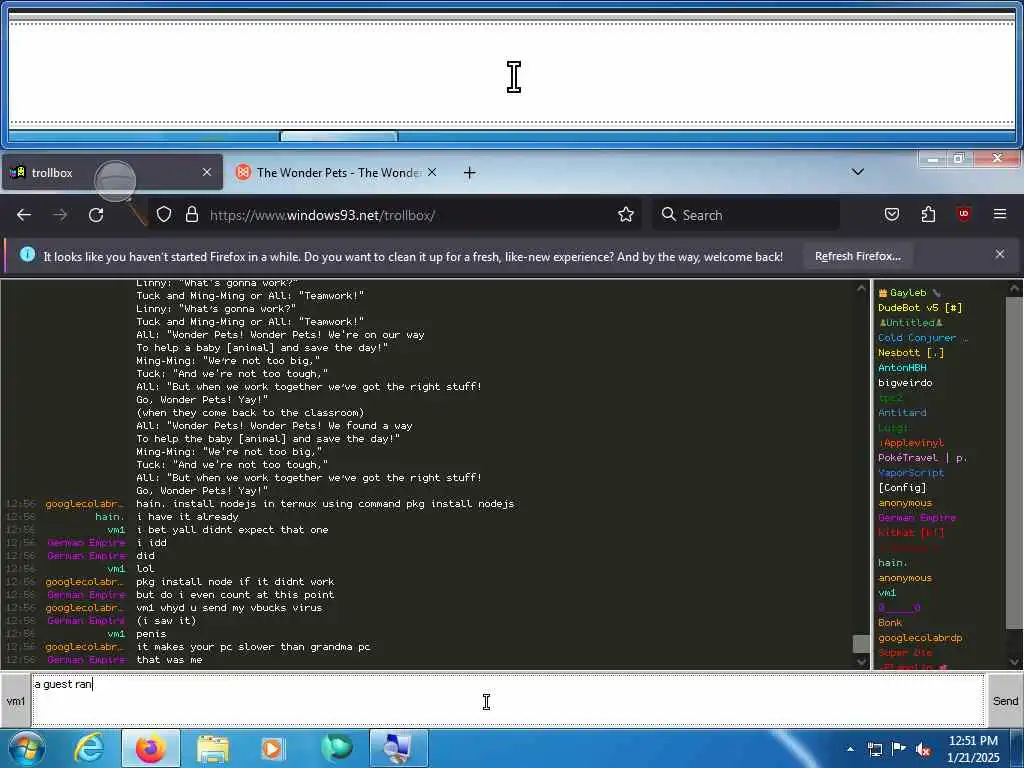Open the Firefox extensions puzzle icon

click(x=928, y=214)
